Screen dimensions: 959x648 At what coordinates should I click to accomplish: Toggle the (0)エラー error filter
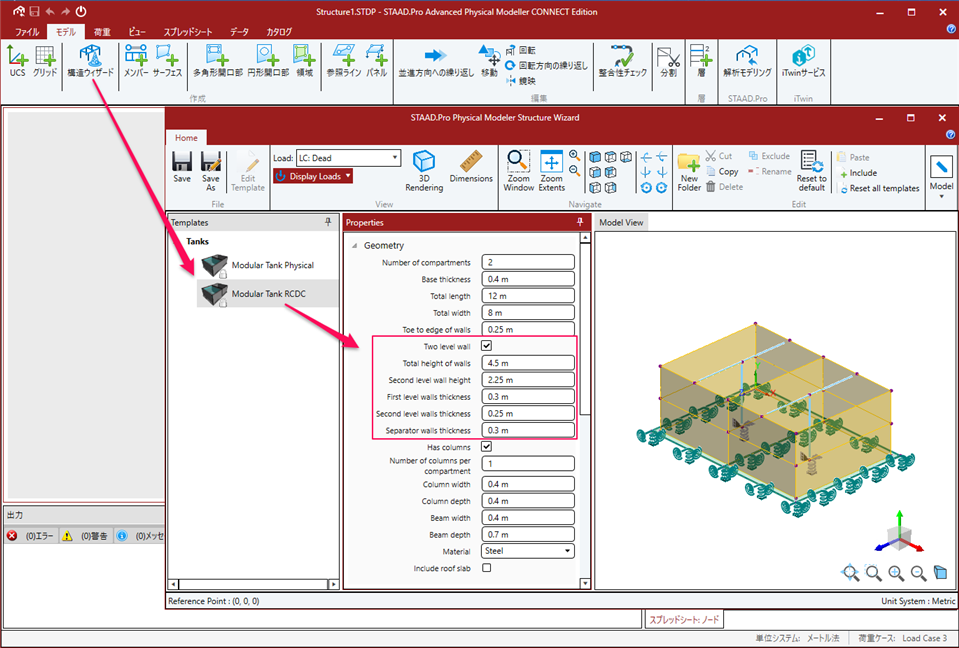[31, 536]
